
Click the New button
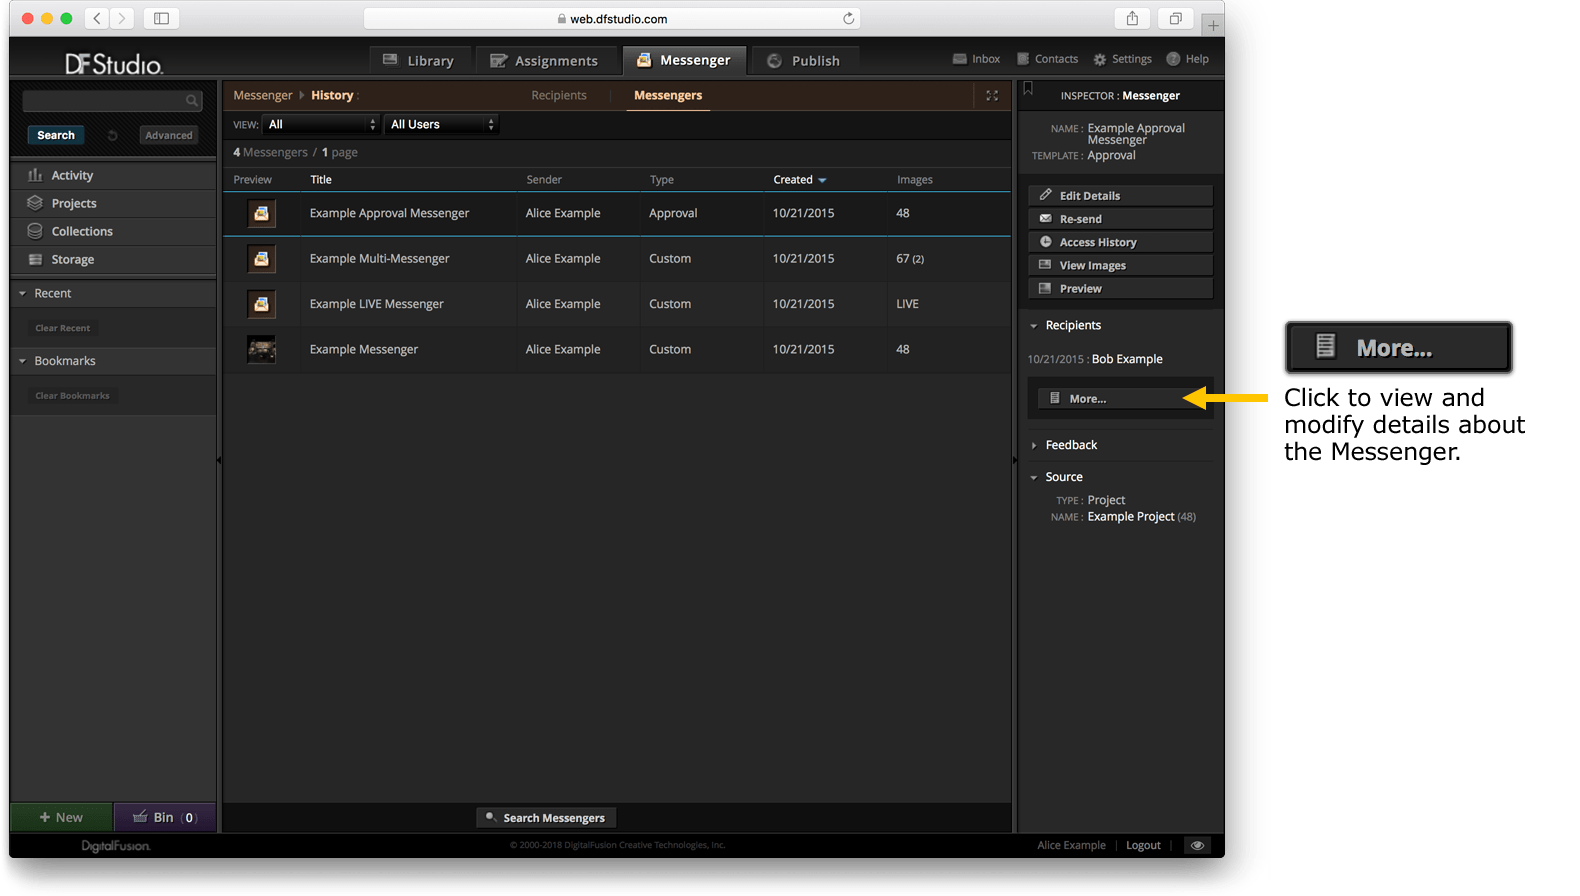[x=61, y=817]
